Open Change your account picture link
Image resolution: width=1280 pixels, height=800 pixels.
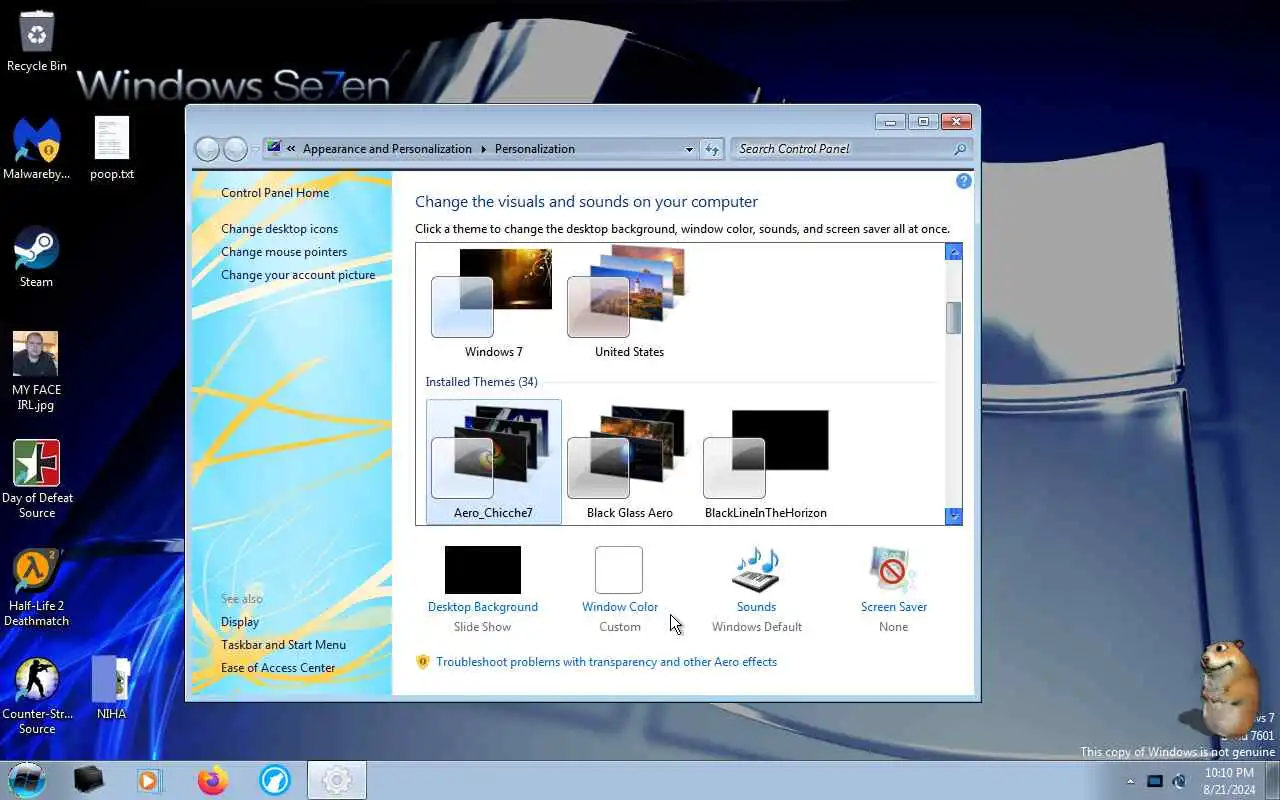298,275
